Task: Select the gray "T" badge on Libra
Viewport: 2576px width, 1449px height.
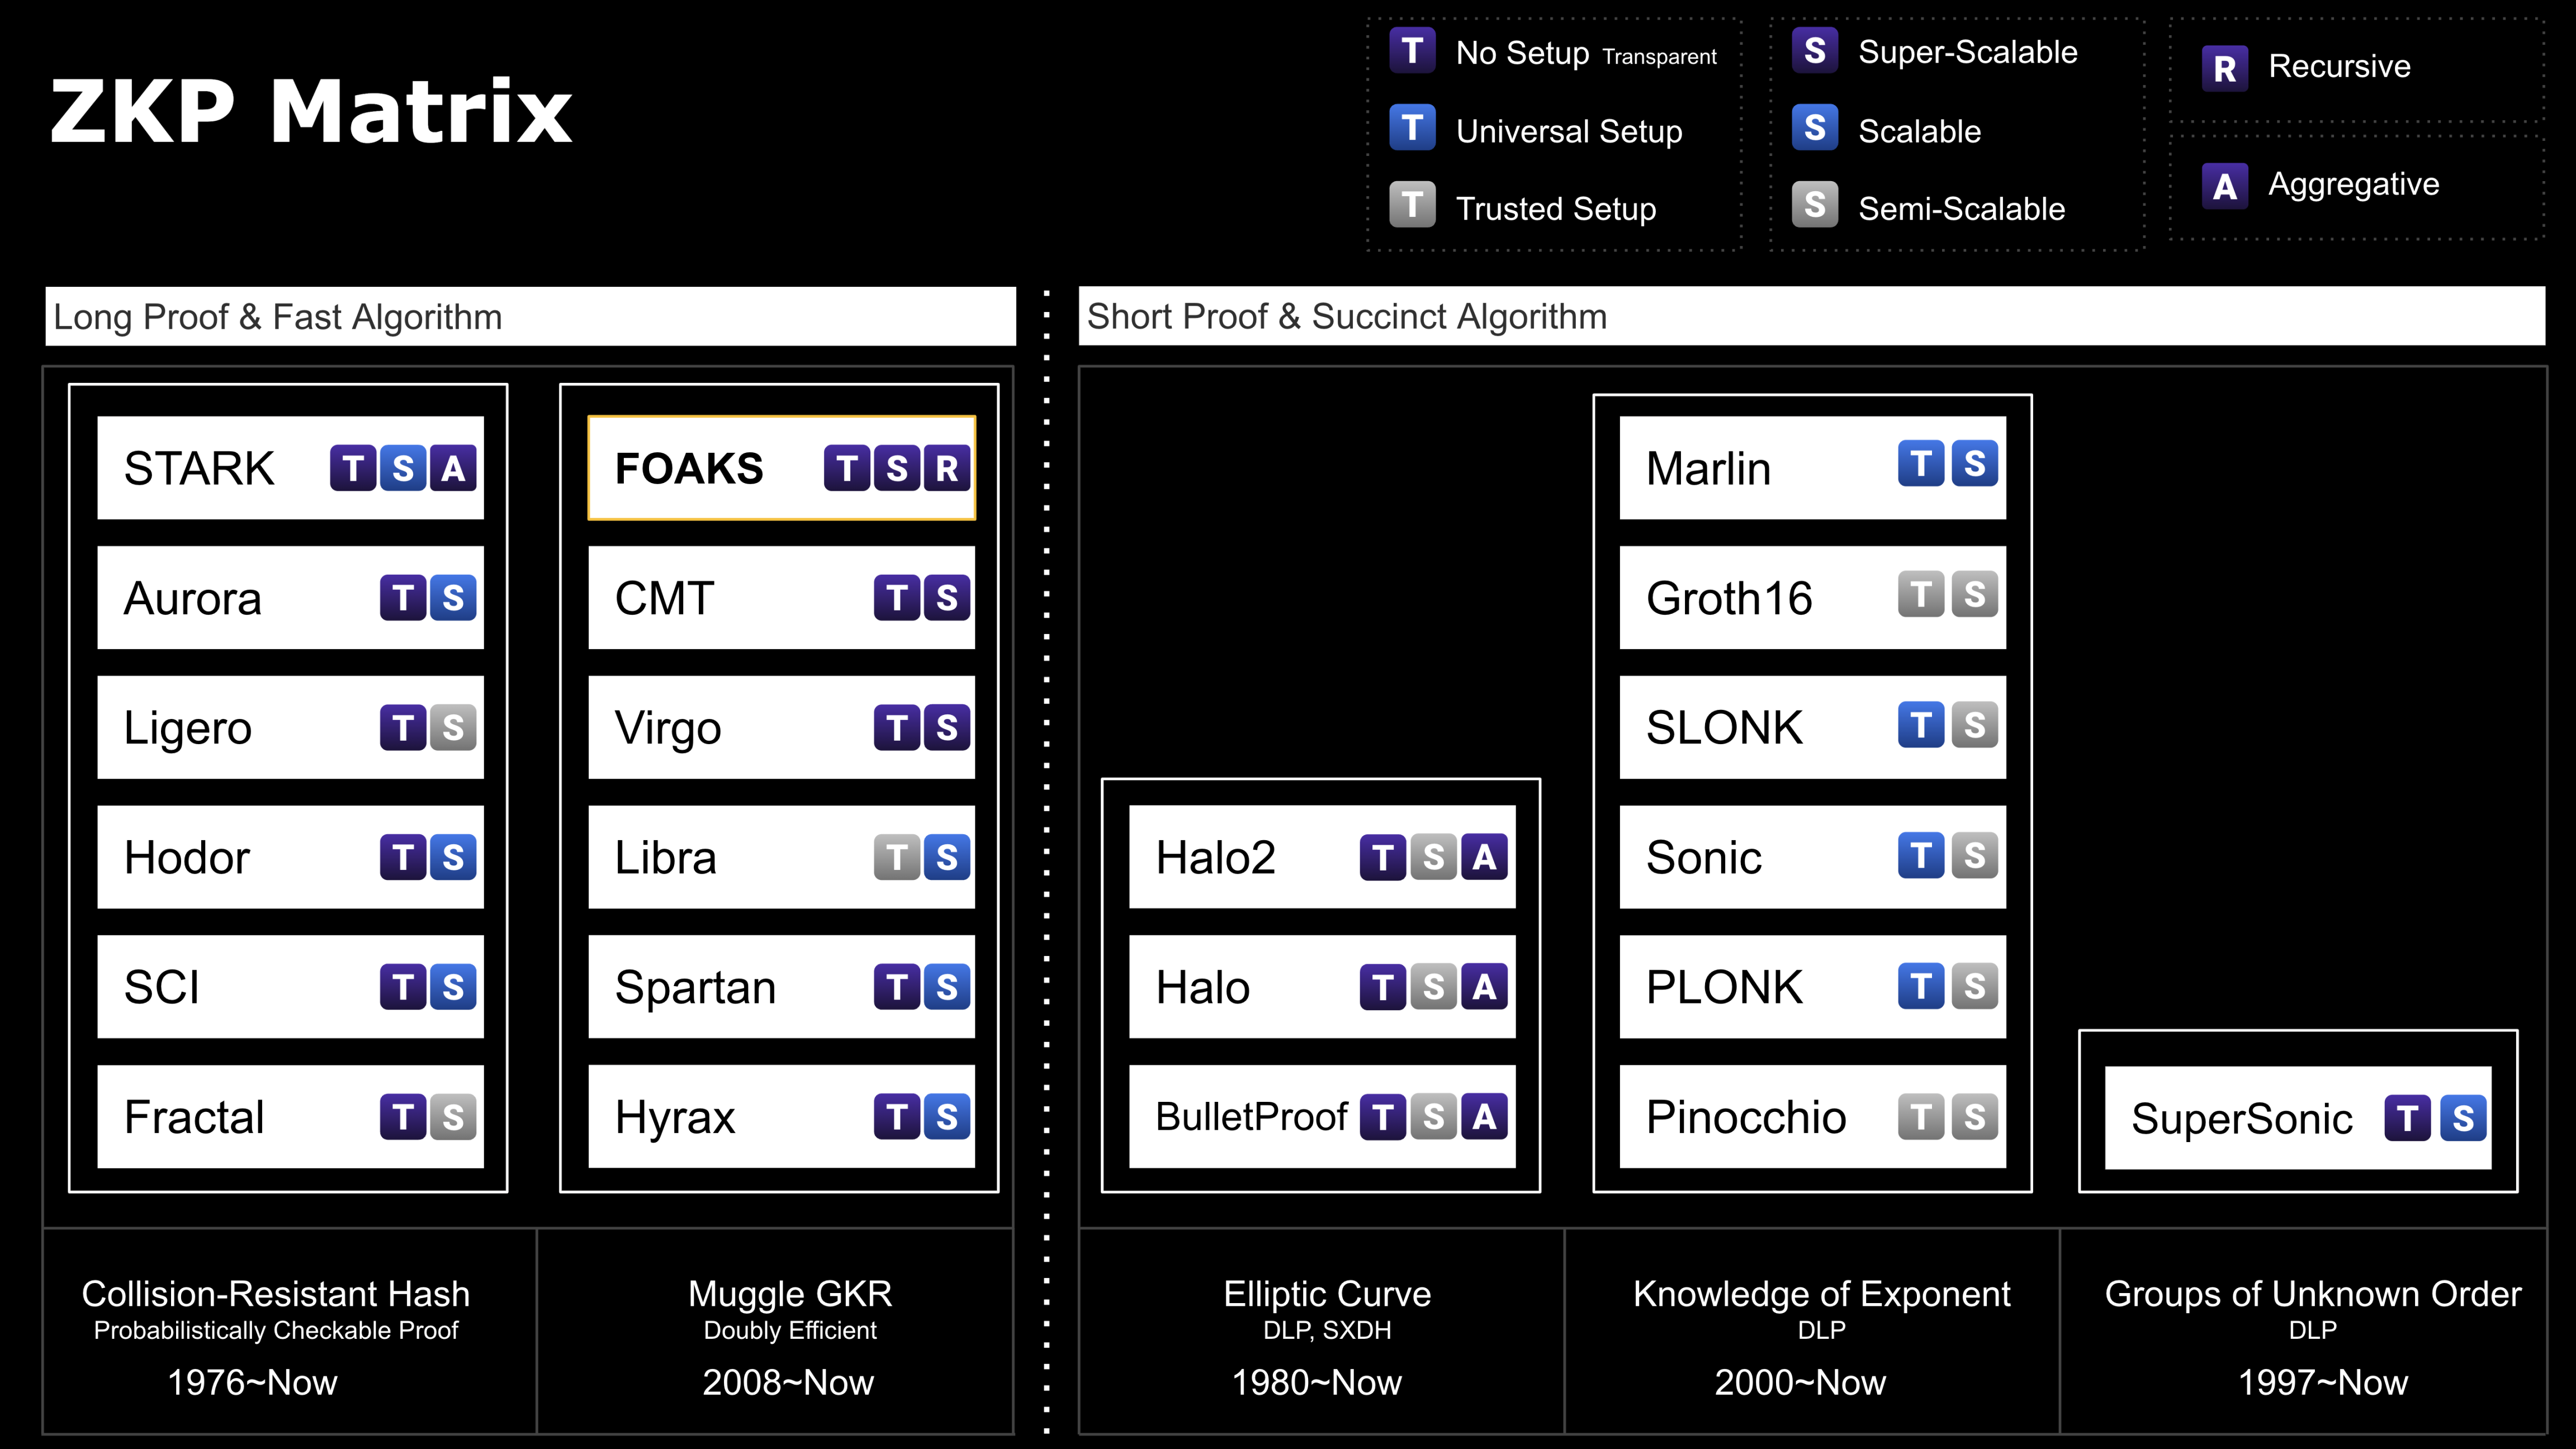Action: 896,857
